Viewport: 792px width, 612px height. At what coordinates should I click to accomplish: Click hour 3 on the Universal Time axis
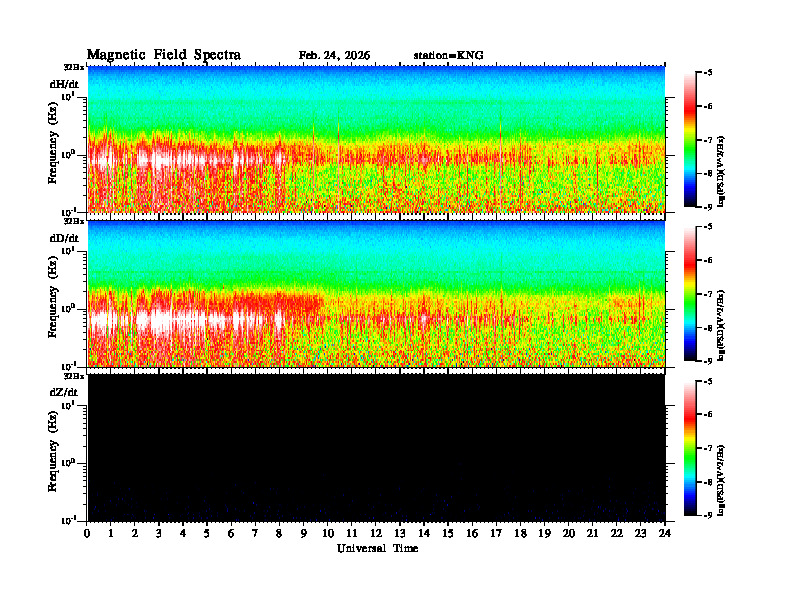[159, 534]
